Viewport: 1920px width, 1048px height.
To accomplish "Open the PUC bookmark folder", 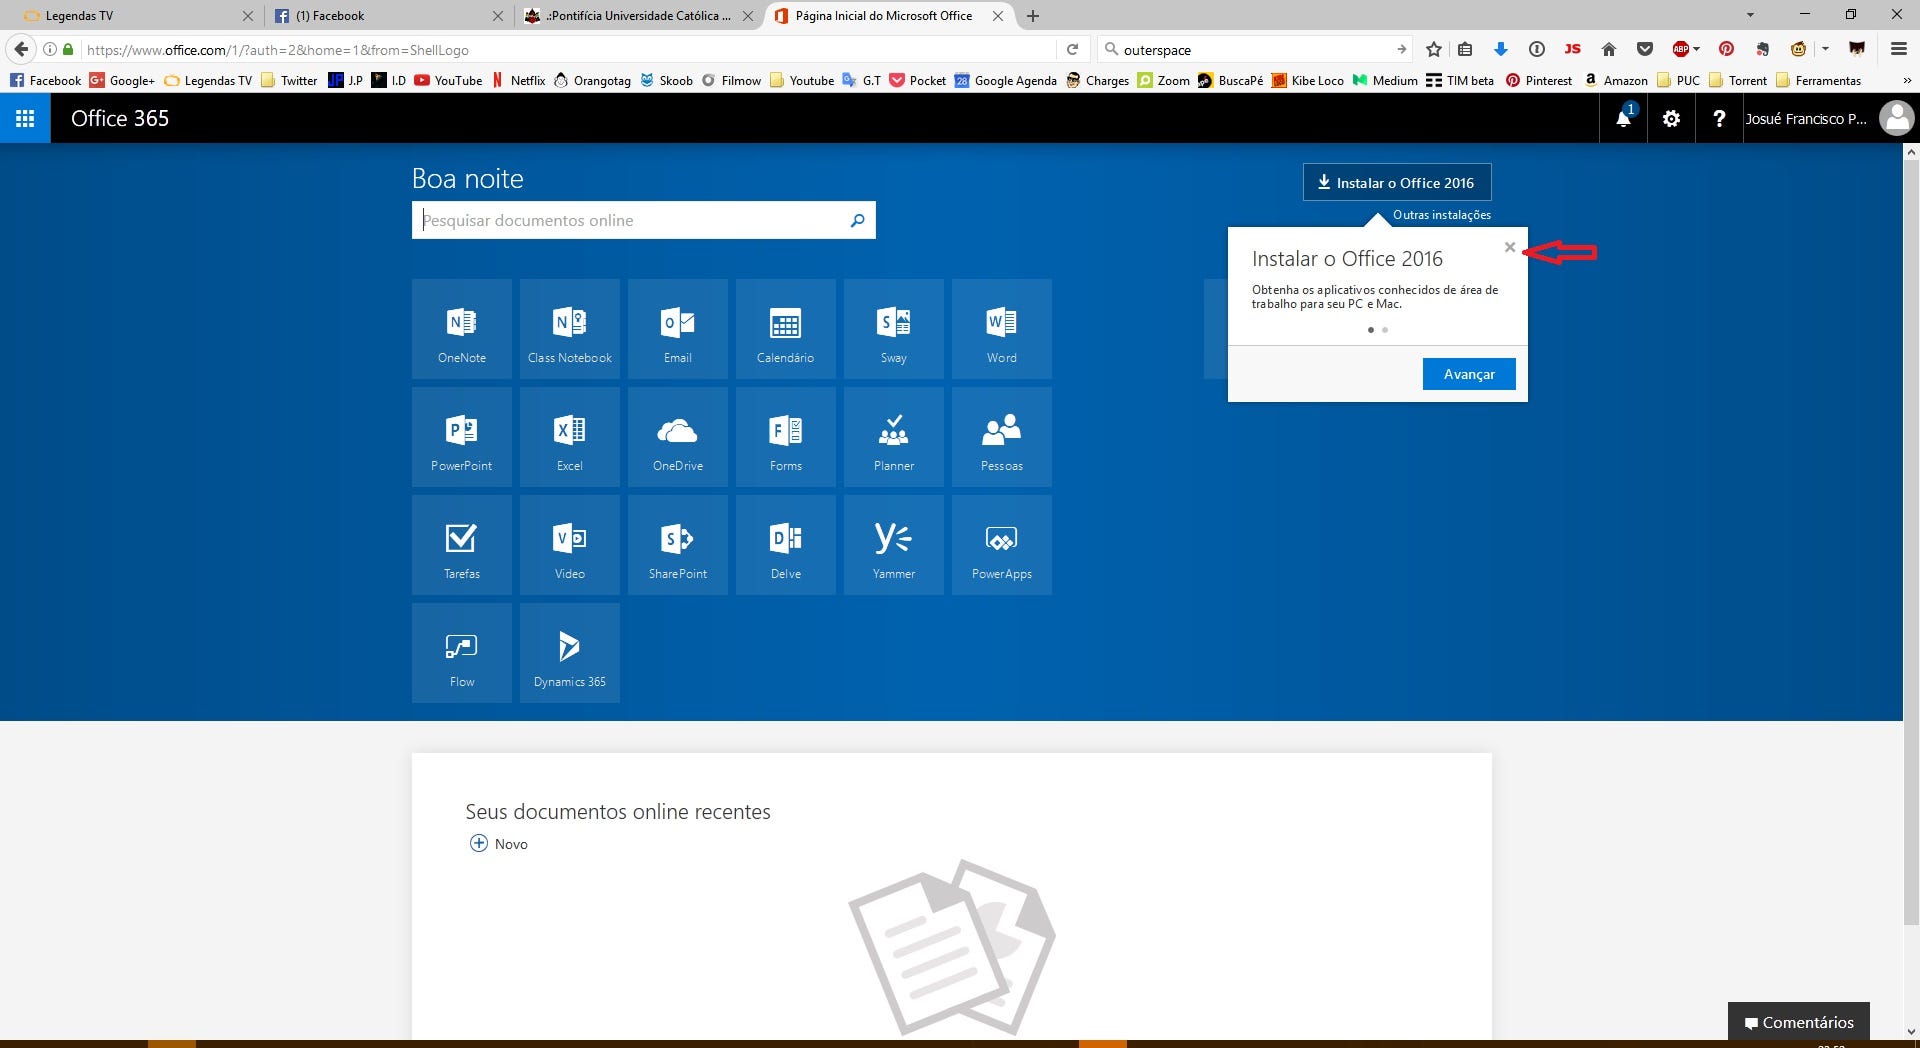I will pos(1679,80).
